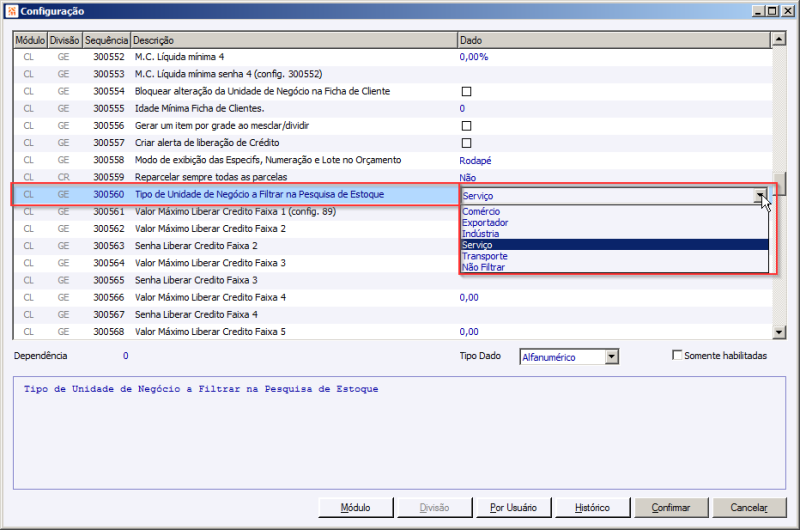This screenshot has width=800, height=530.
Task: Expand the Tipo Dado Alfanumérico dropdown
Action: pyautogui.click(x=612, y=357)
